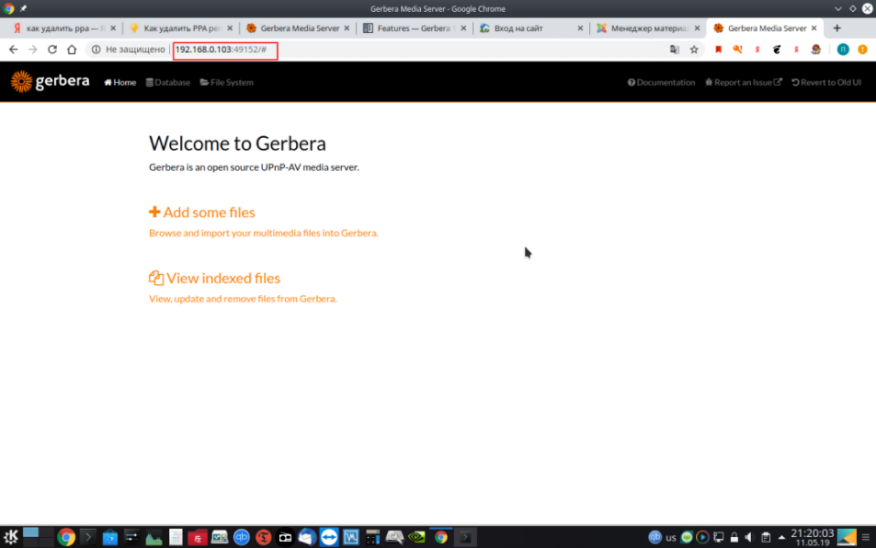Viewport: 876px width, 548px height.
Task: Open the KDE application launcher
Action: coord(11,537)
